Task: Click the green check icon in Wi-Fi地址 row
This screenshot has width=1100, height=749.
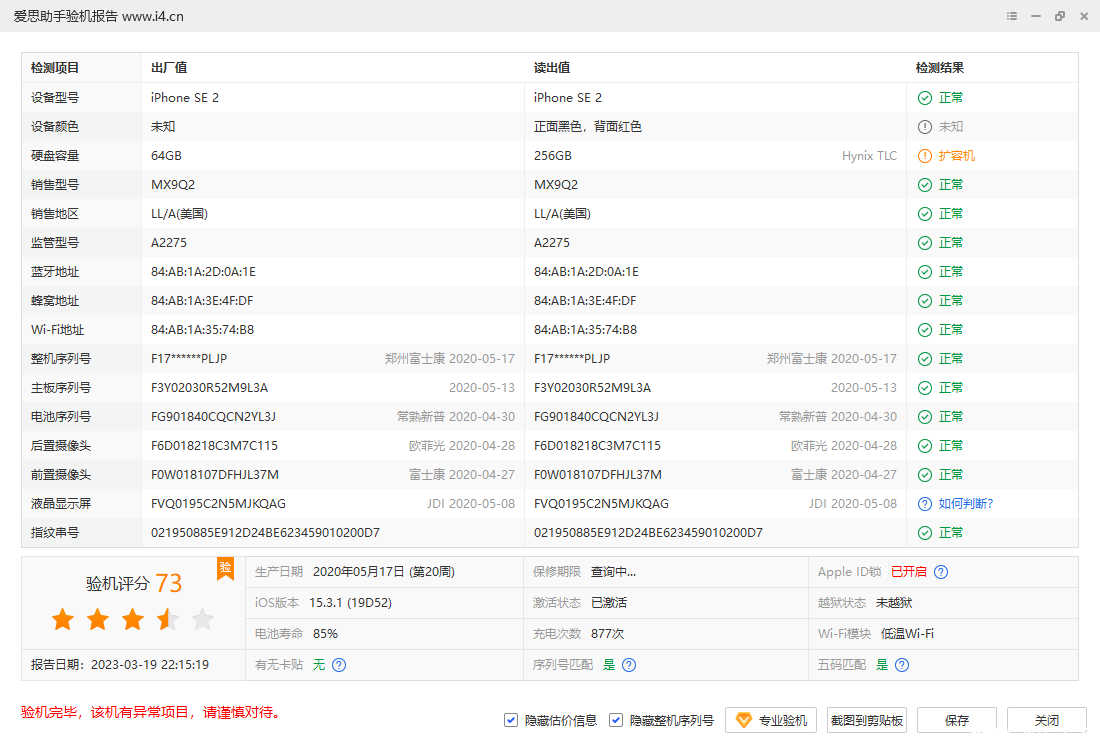Action: click(x=925, y=330)
